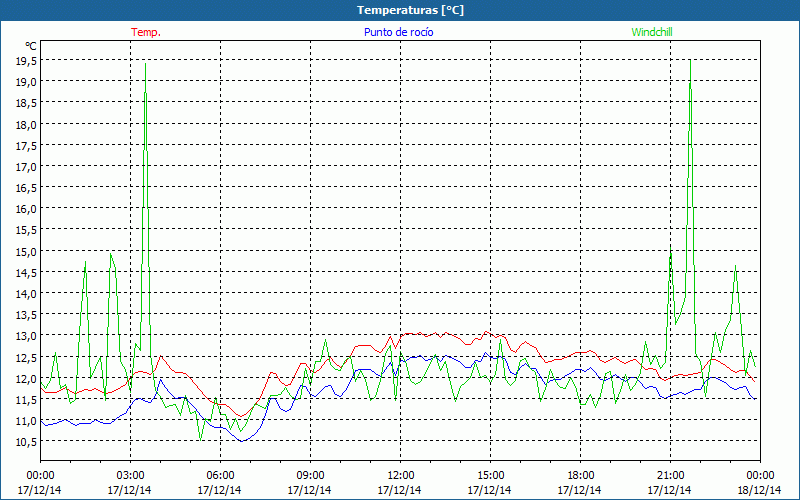Click the '15:00' time axis label
The width and height of the screenshot is (800, 500).
pos(490,476)
